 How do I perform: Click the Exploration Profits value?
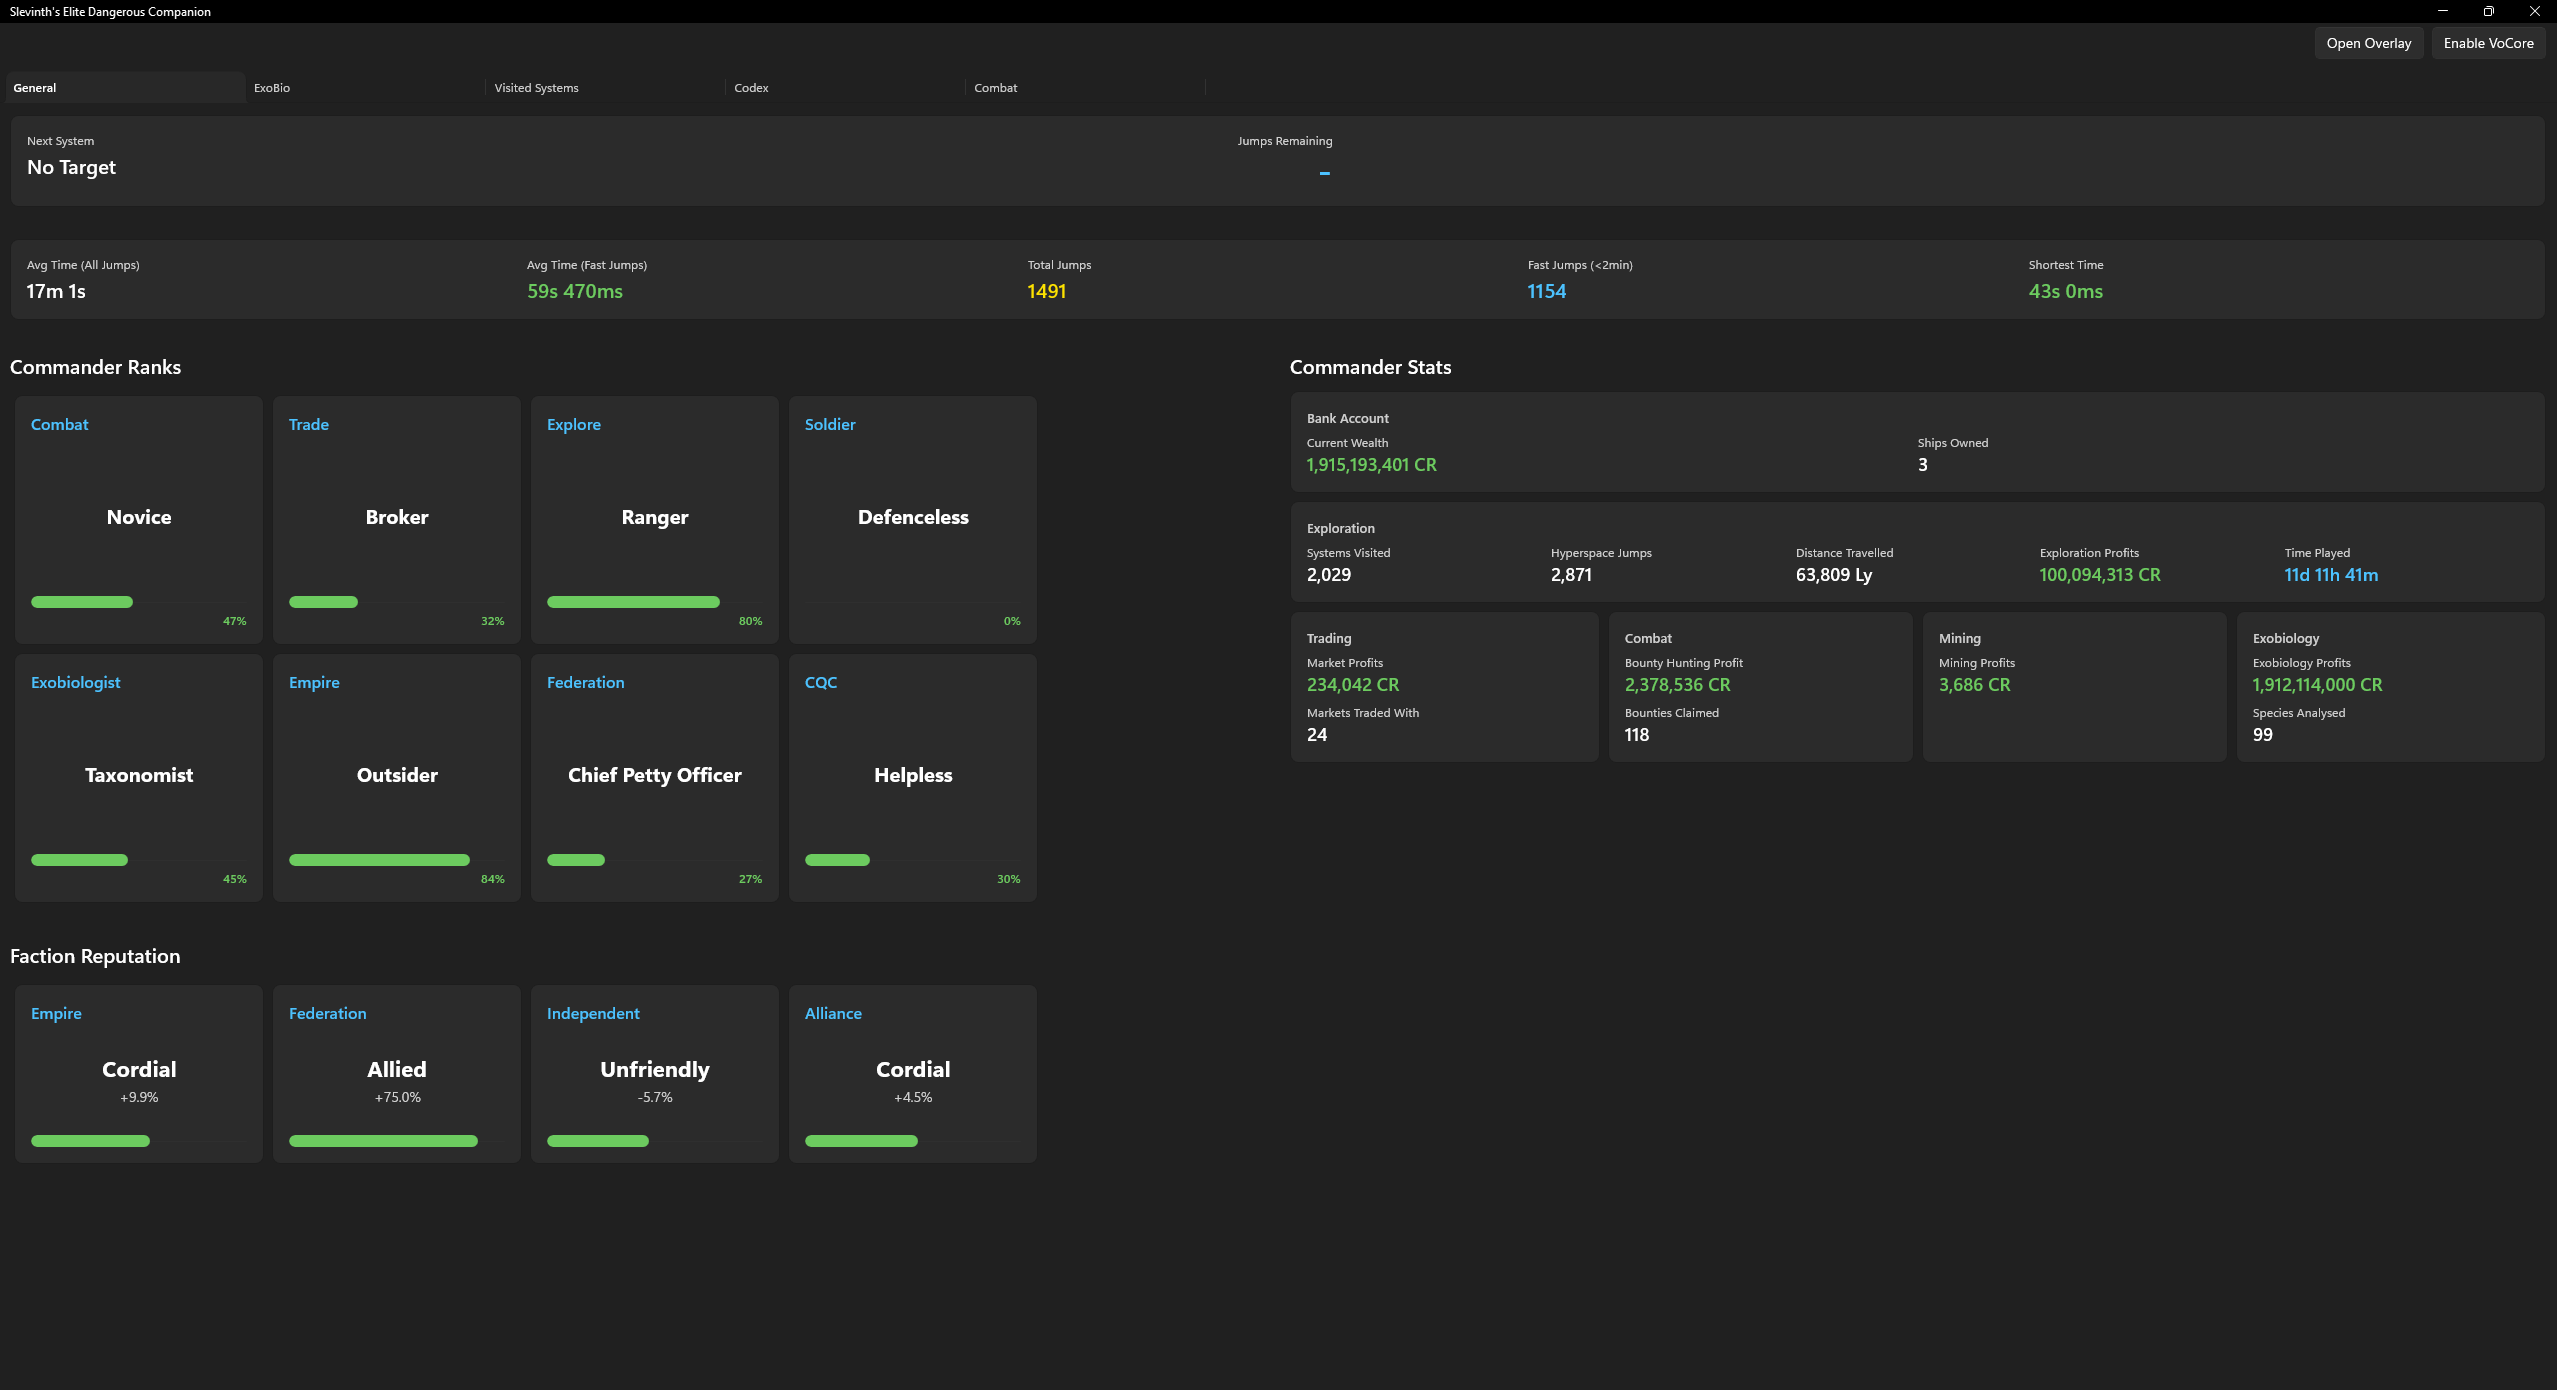click(x=2098, y=574)
